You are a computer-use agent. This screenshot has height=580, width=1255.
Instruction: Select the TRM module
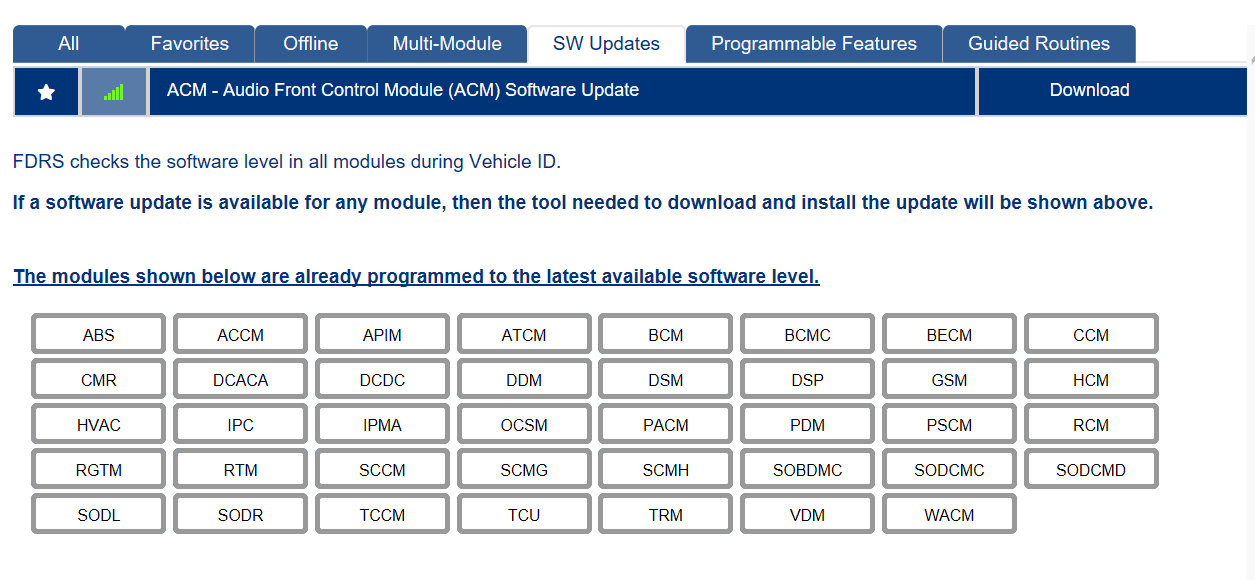[x=666, y=514]
